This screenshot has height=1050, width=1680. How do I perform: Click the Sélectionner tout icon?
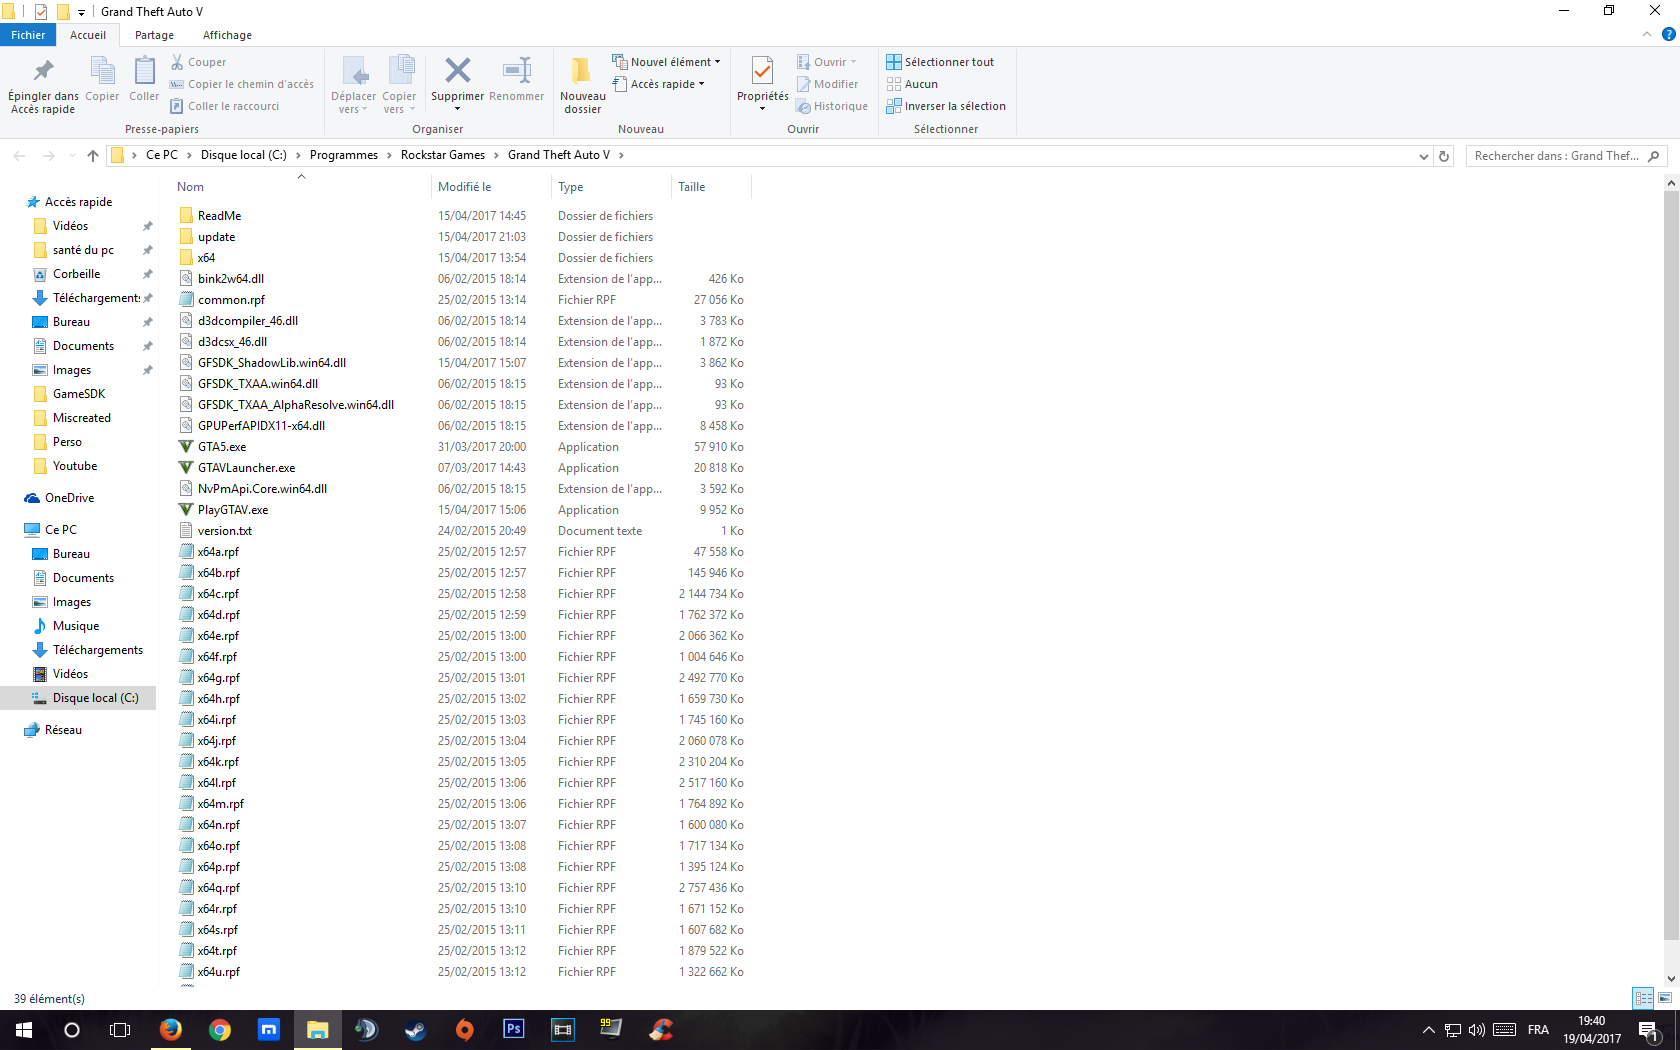coord(894,62)
